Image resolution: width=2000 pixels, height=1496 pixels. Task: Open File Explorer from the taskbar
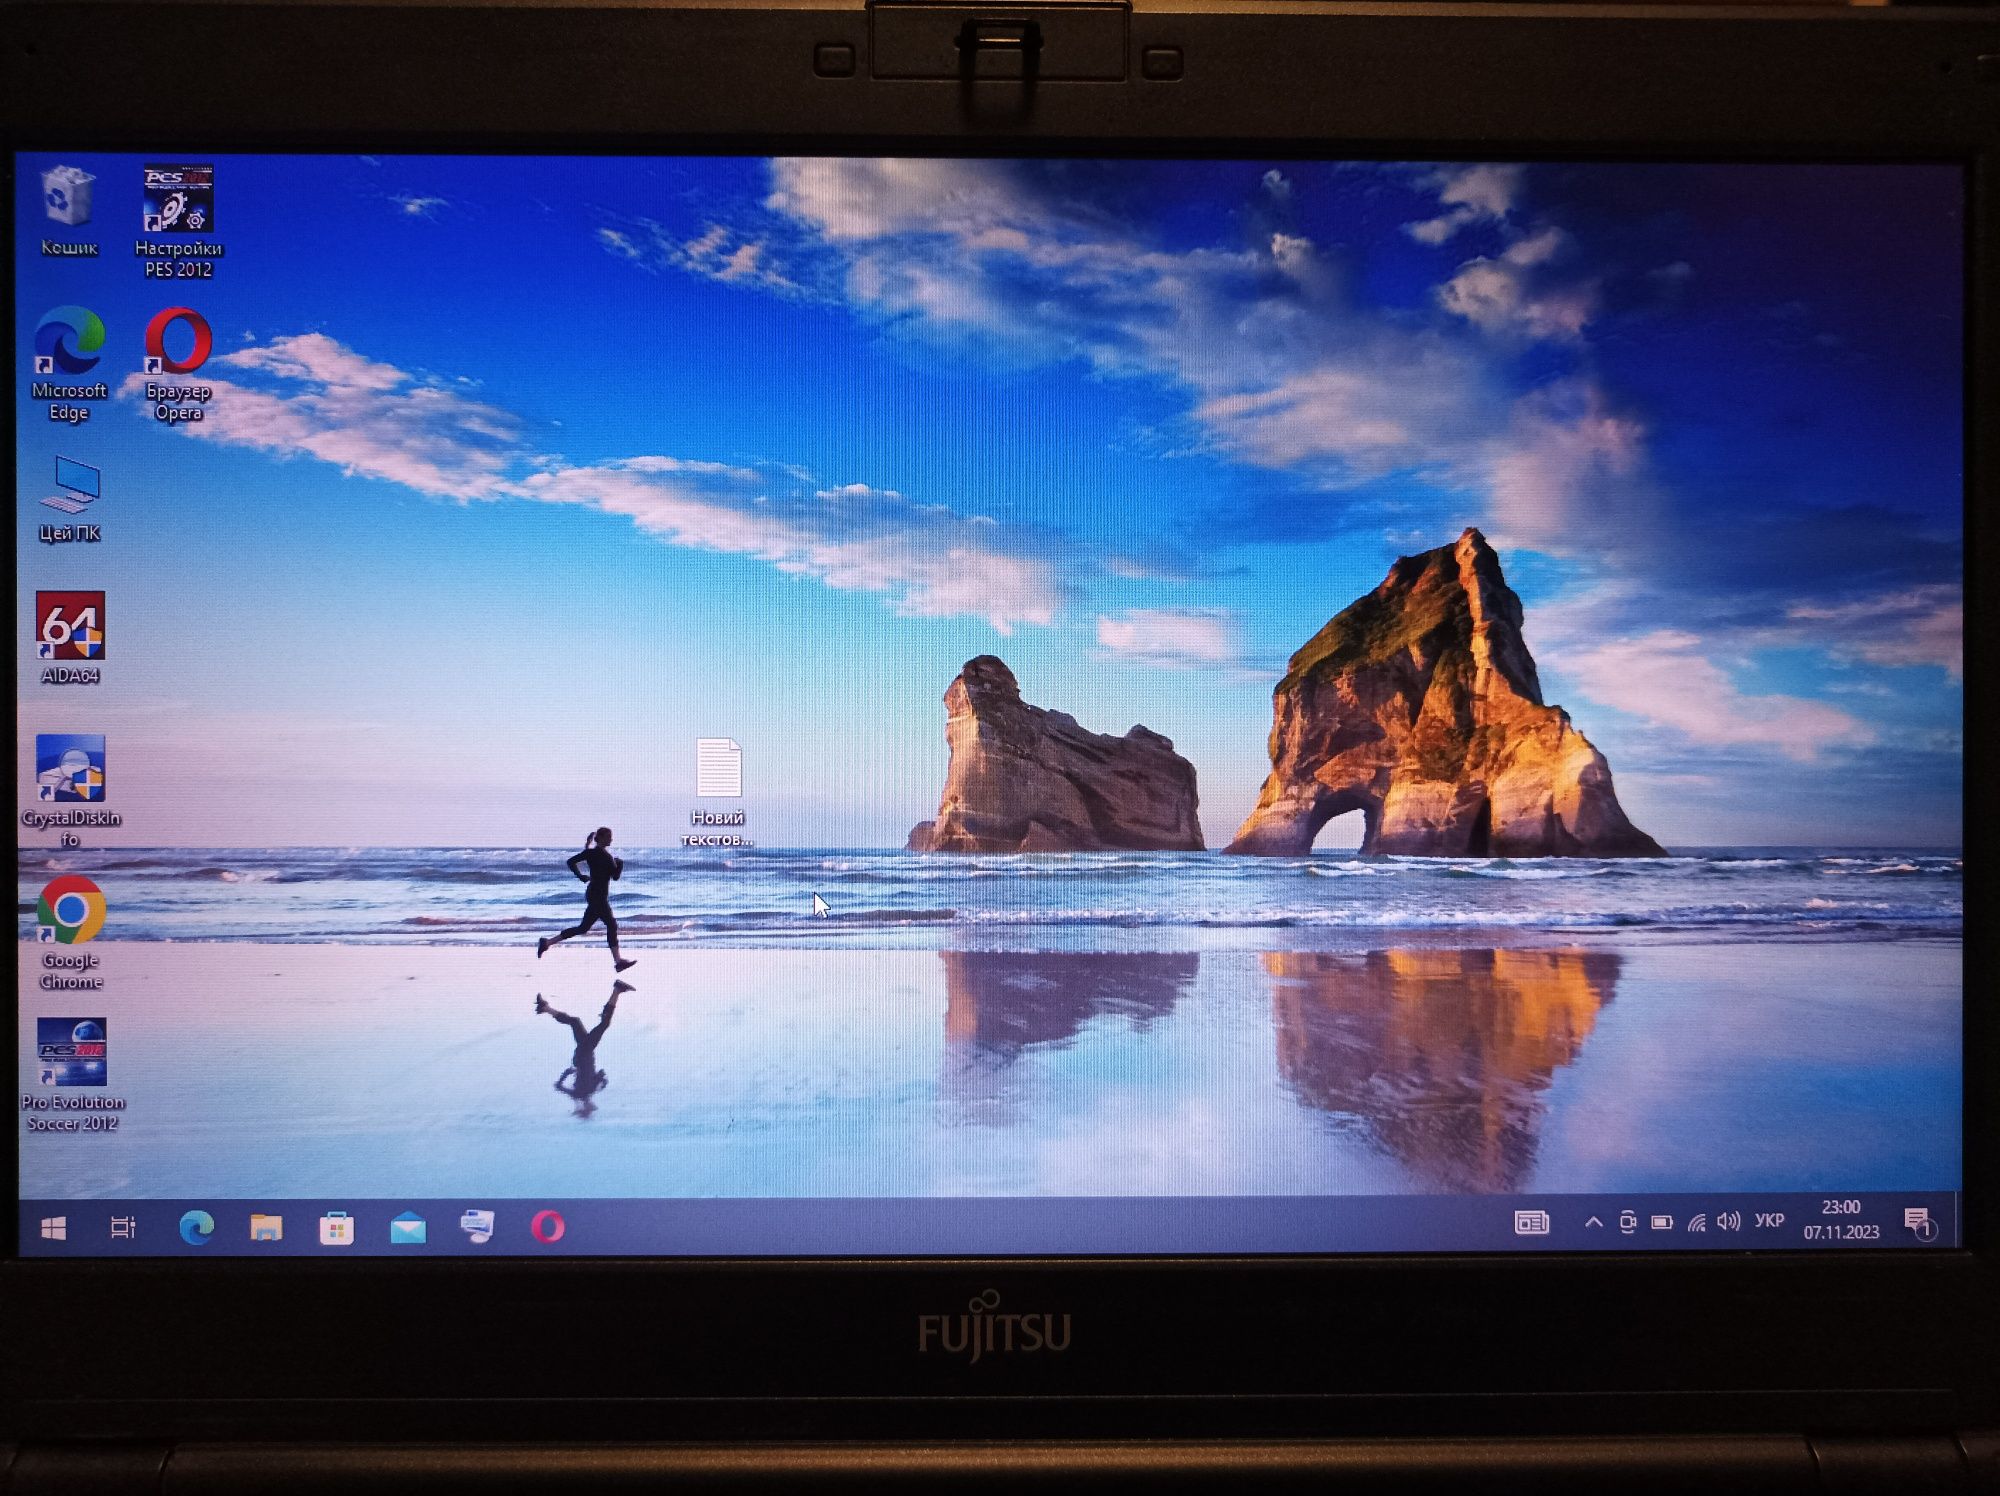point(266,1227)
